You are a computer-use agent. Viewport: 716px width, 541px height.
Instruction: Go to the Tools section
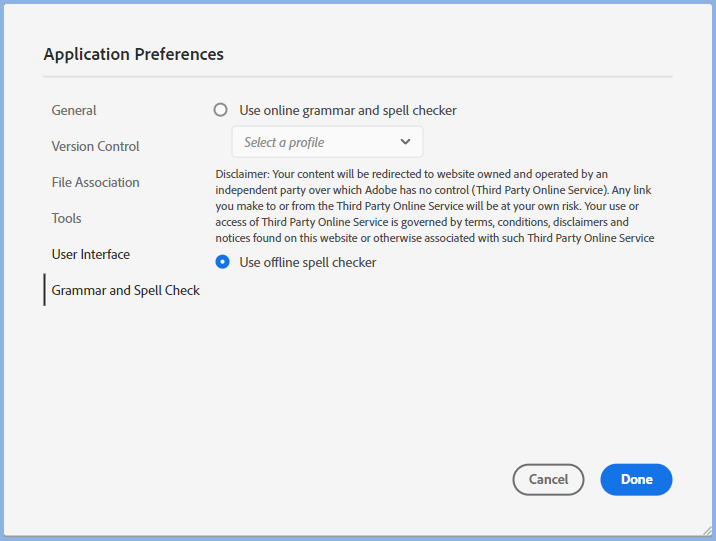pos(66,218)
